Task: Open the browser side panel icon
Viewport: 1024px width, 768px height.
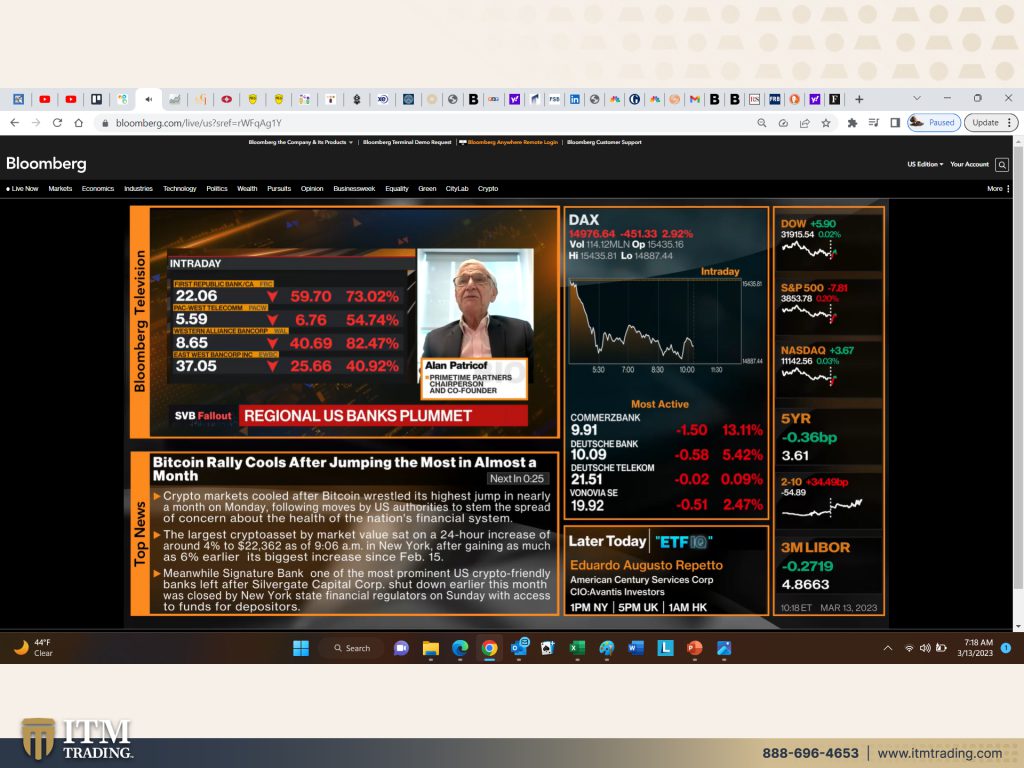Action: coord(895,123)
